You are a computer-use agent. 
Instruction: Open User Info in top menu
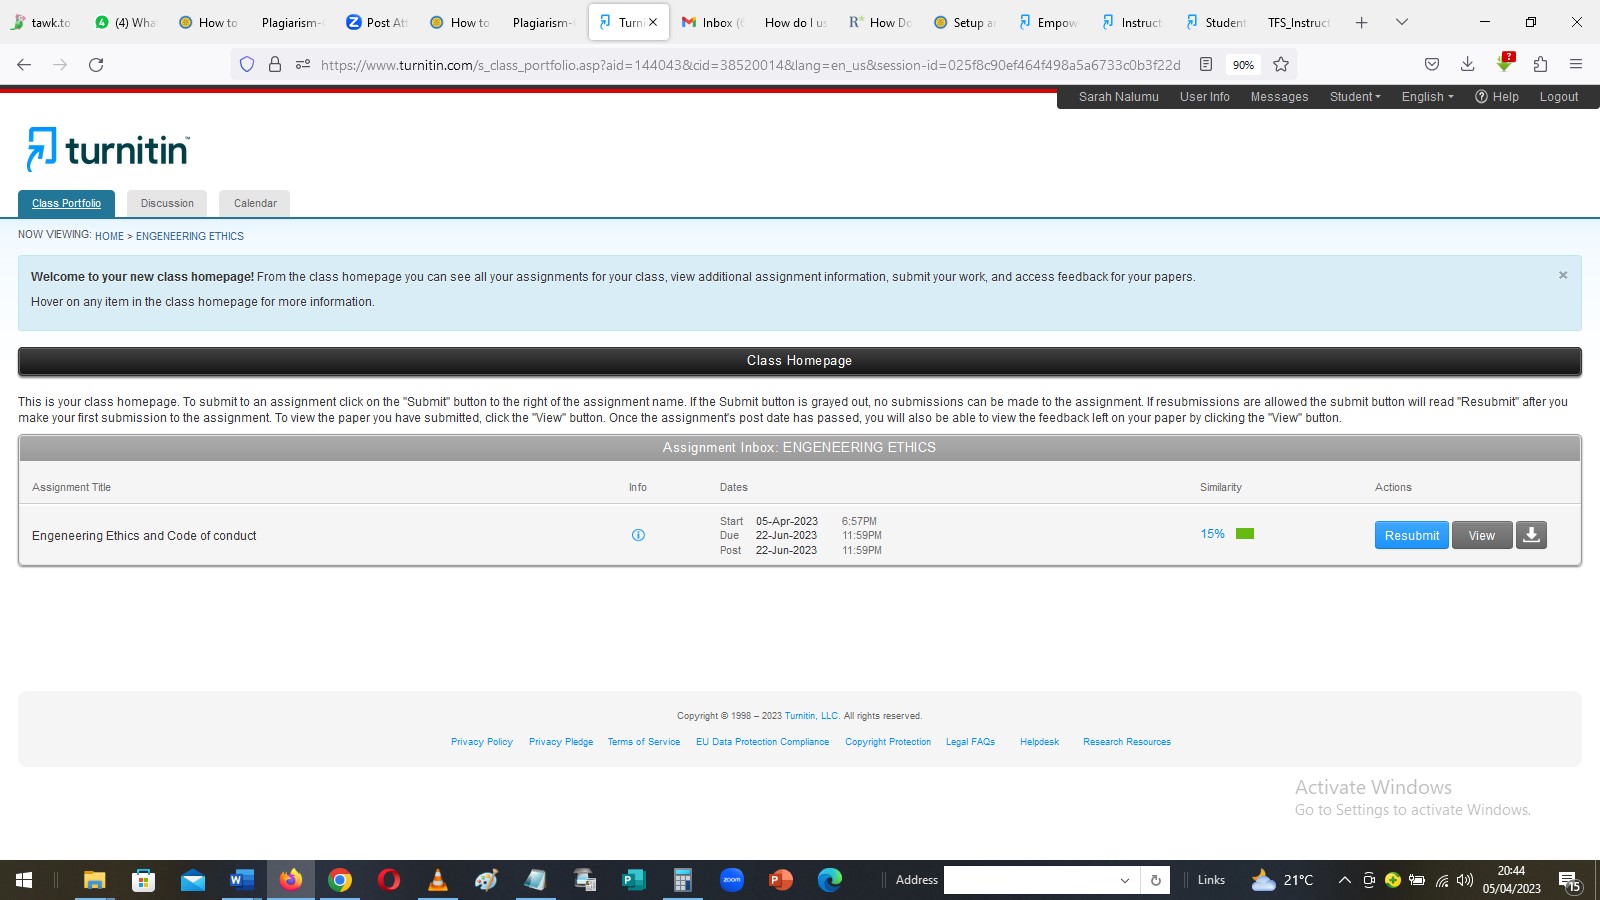1204,97
